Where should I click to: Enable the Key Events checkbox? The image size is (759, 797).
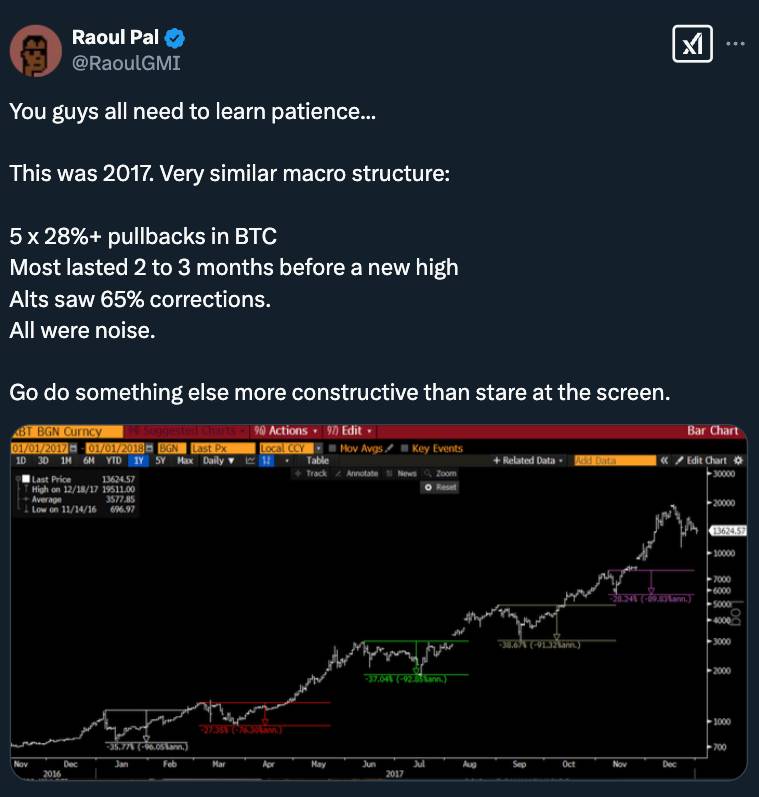tap(405, 448)
